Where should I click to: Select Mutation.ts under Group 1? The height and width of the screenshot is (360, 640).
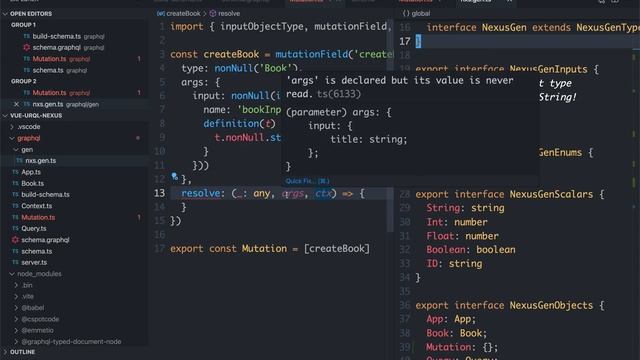pyautogui.click(x=49, y=59)
